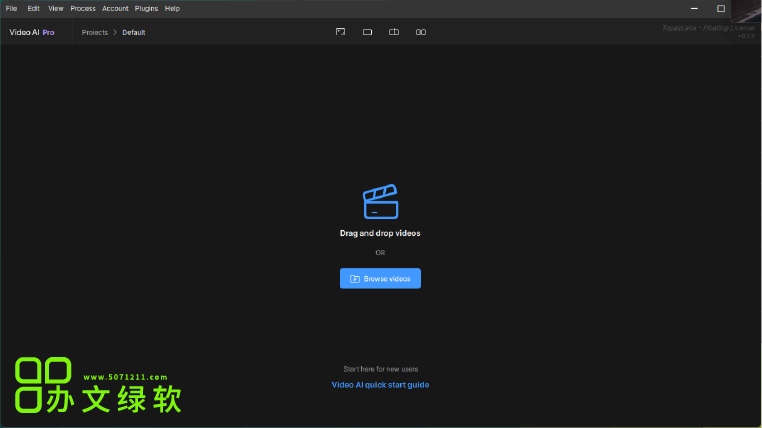Open the Account menu
762x428 pixels.
pyautogui.click(x=115, y=8)
